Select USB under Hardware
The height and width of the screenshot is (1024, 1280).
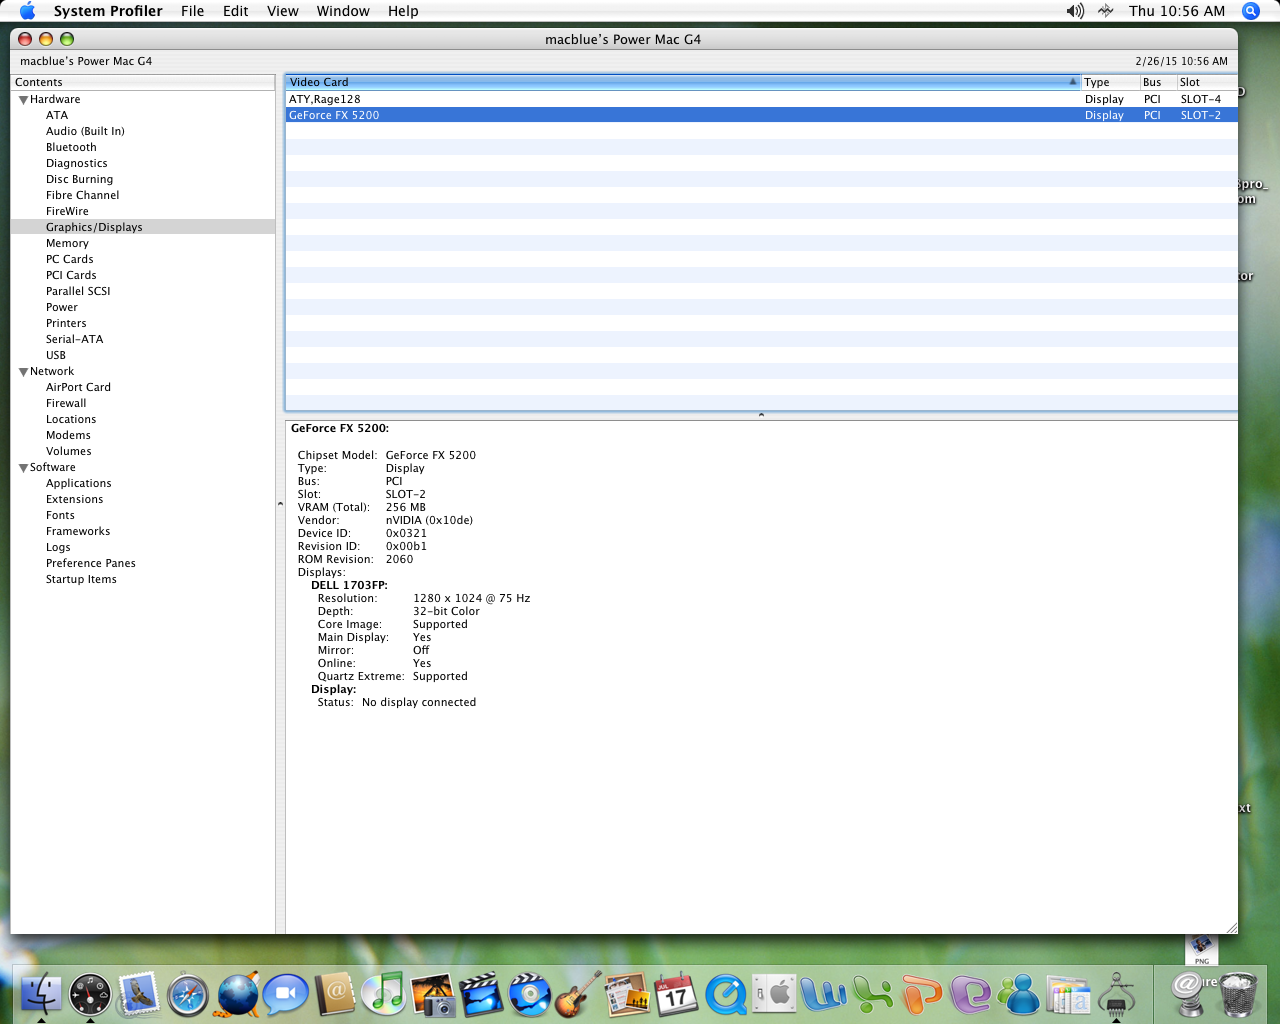click(56, 355)
